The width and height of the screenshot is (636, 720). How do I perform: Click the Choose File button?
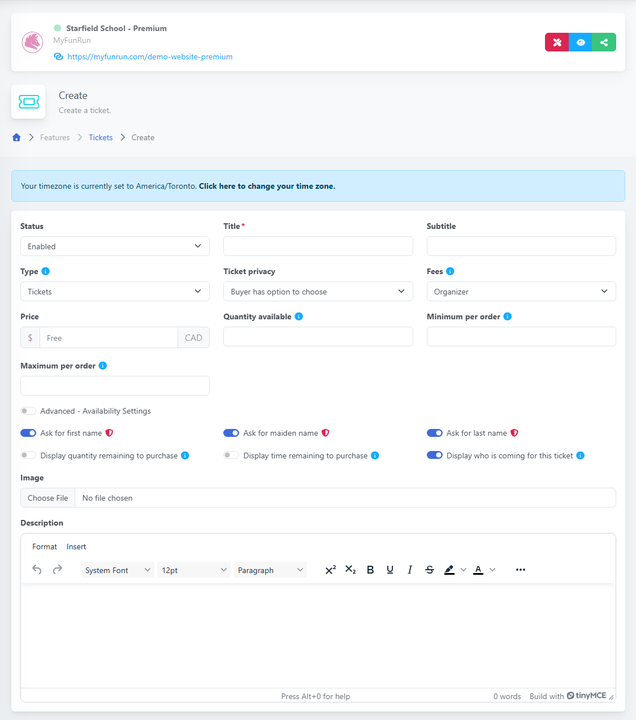48,498
